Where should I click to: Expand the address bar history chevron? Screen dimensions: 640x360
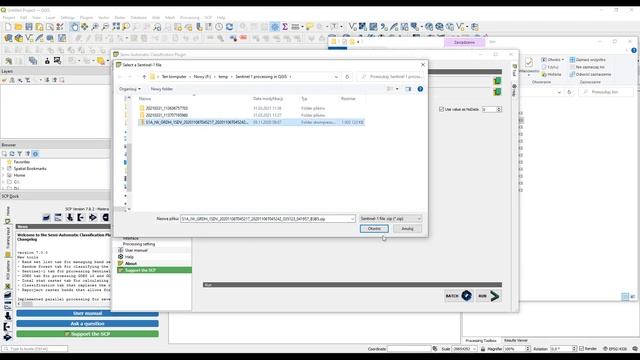tap(336, 77)
